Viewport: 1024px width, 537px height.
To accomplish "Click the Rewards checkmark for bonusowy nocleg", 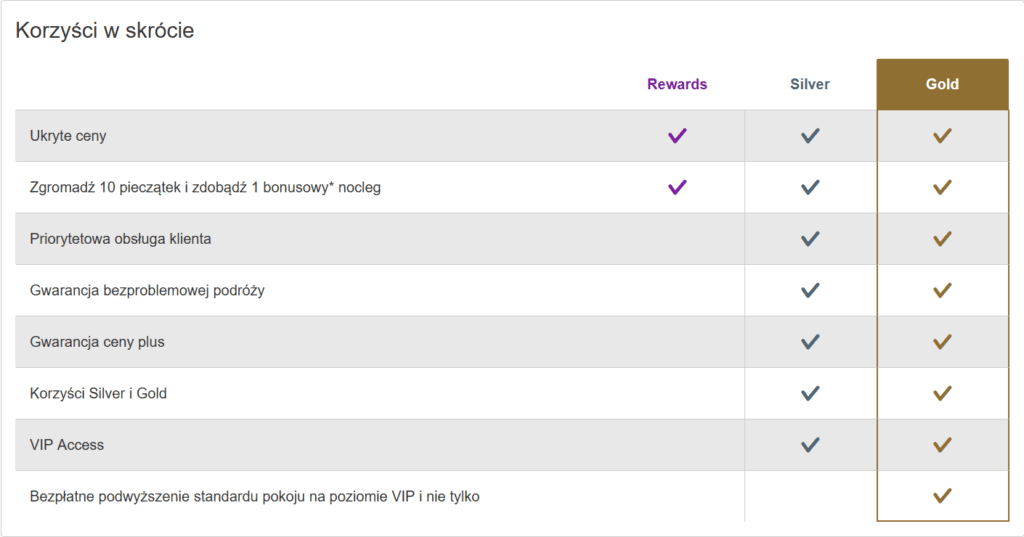I will (677, 187).
